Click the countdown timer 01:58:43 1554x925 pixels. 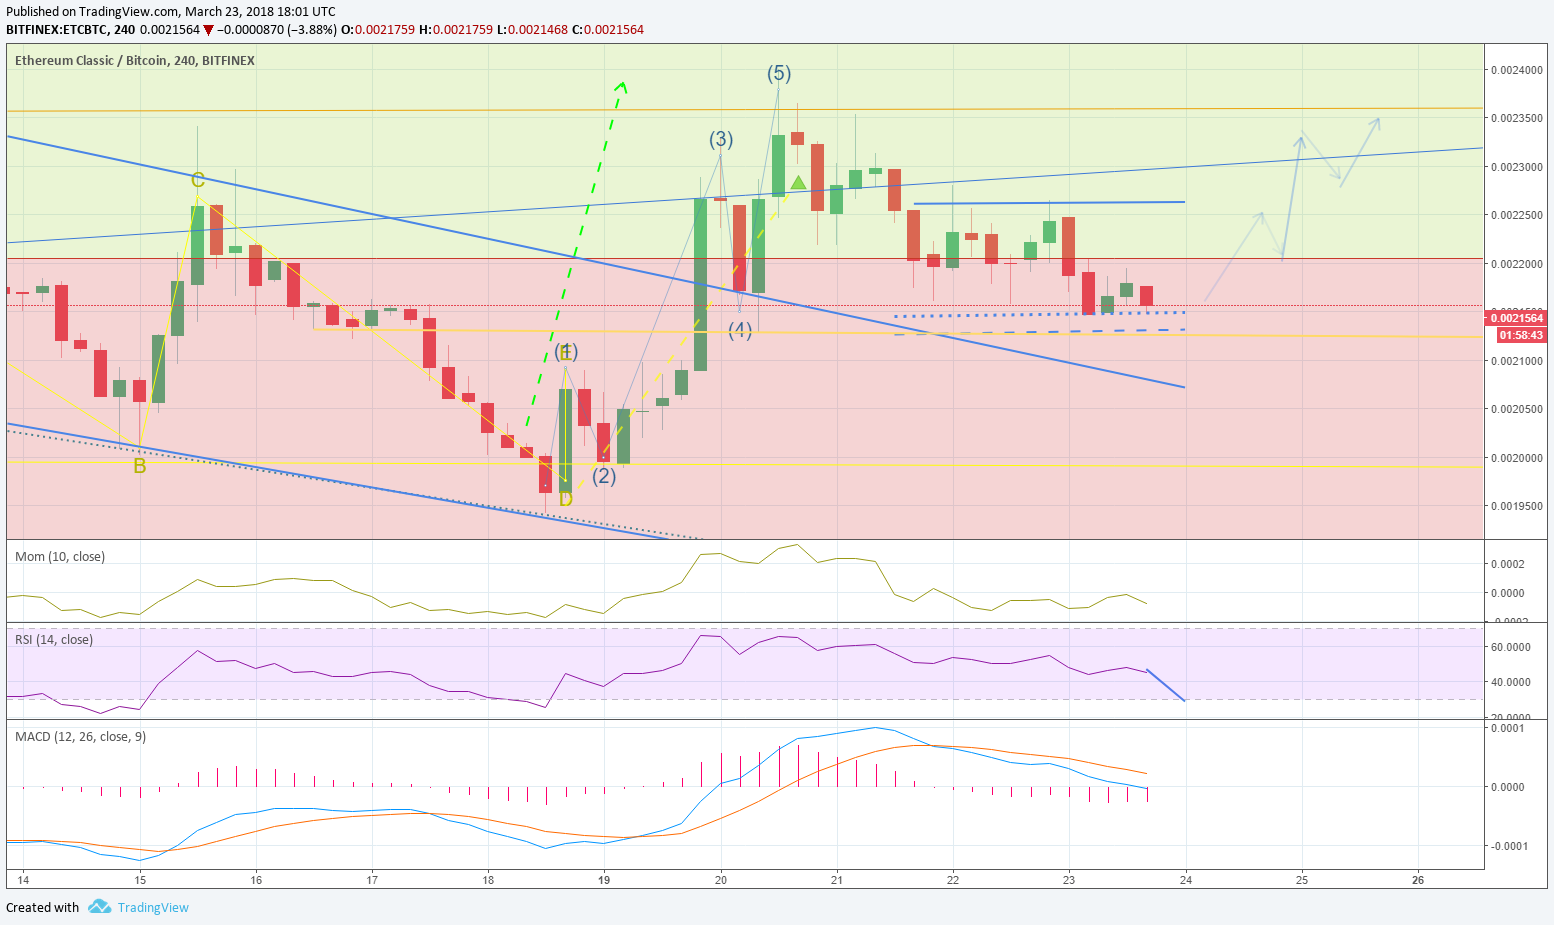click(1521, 335)
